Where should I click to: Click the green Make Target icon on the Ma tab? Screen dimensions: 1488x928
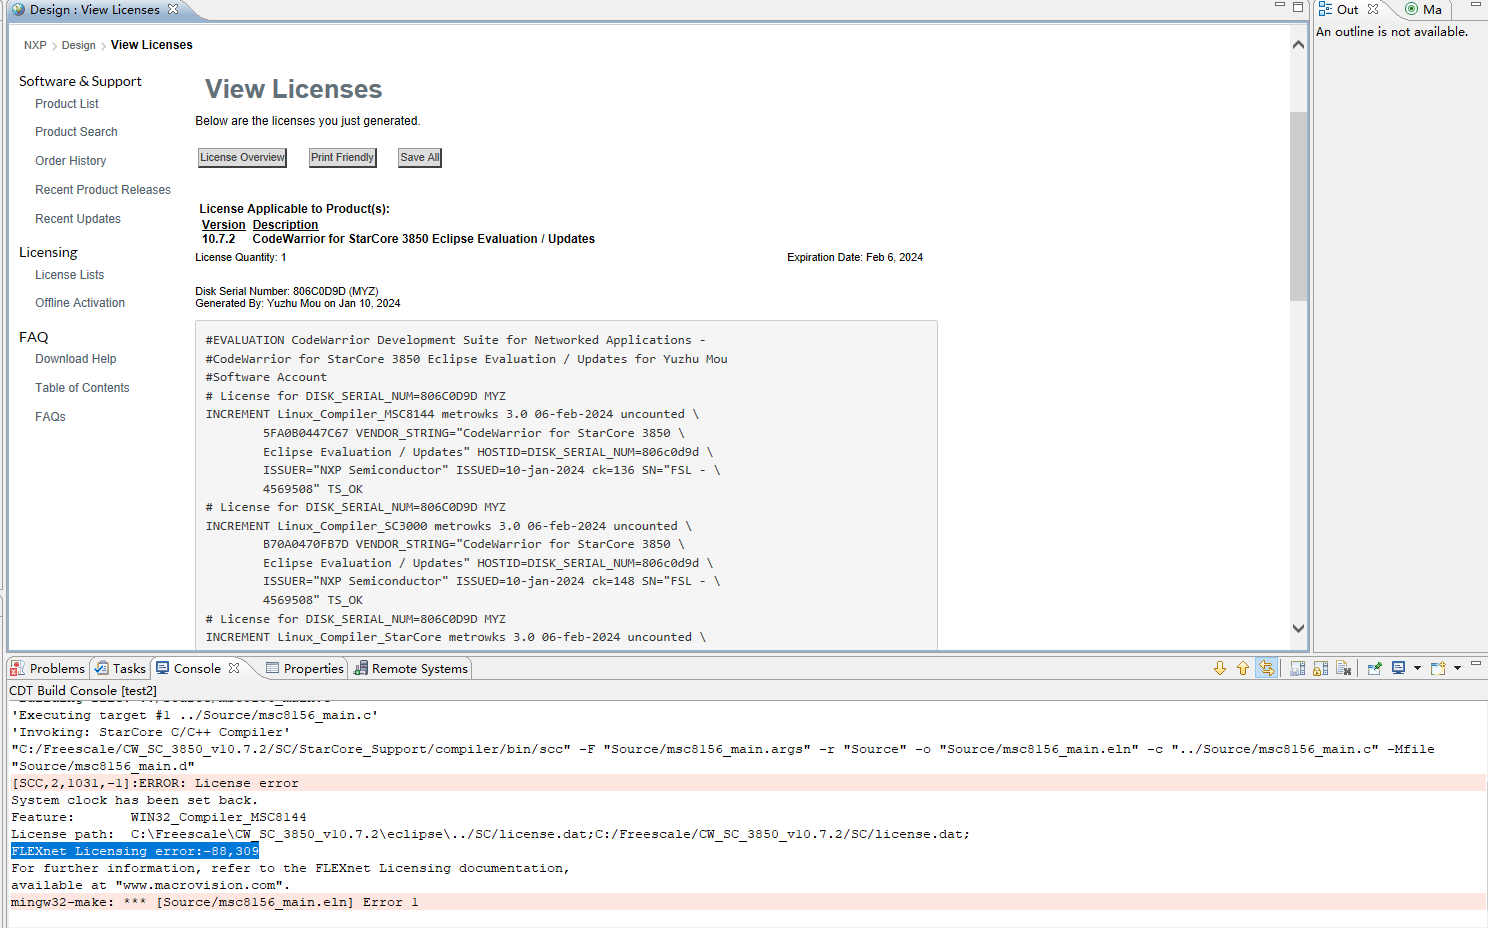coord(1413,9)
